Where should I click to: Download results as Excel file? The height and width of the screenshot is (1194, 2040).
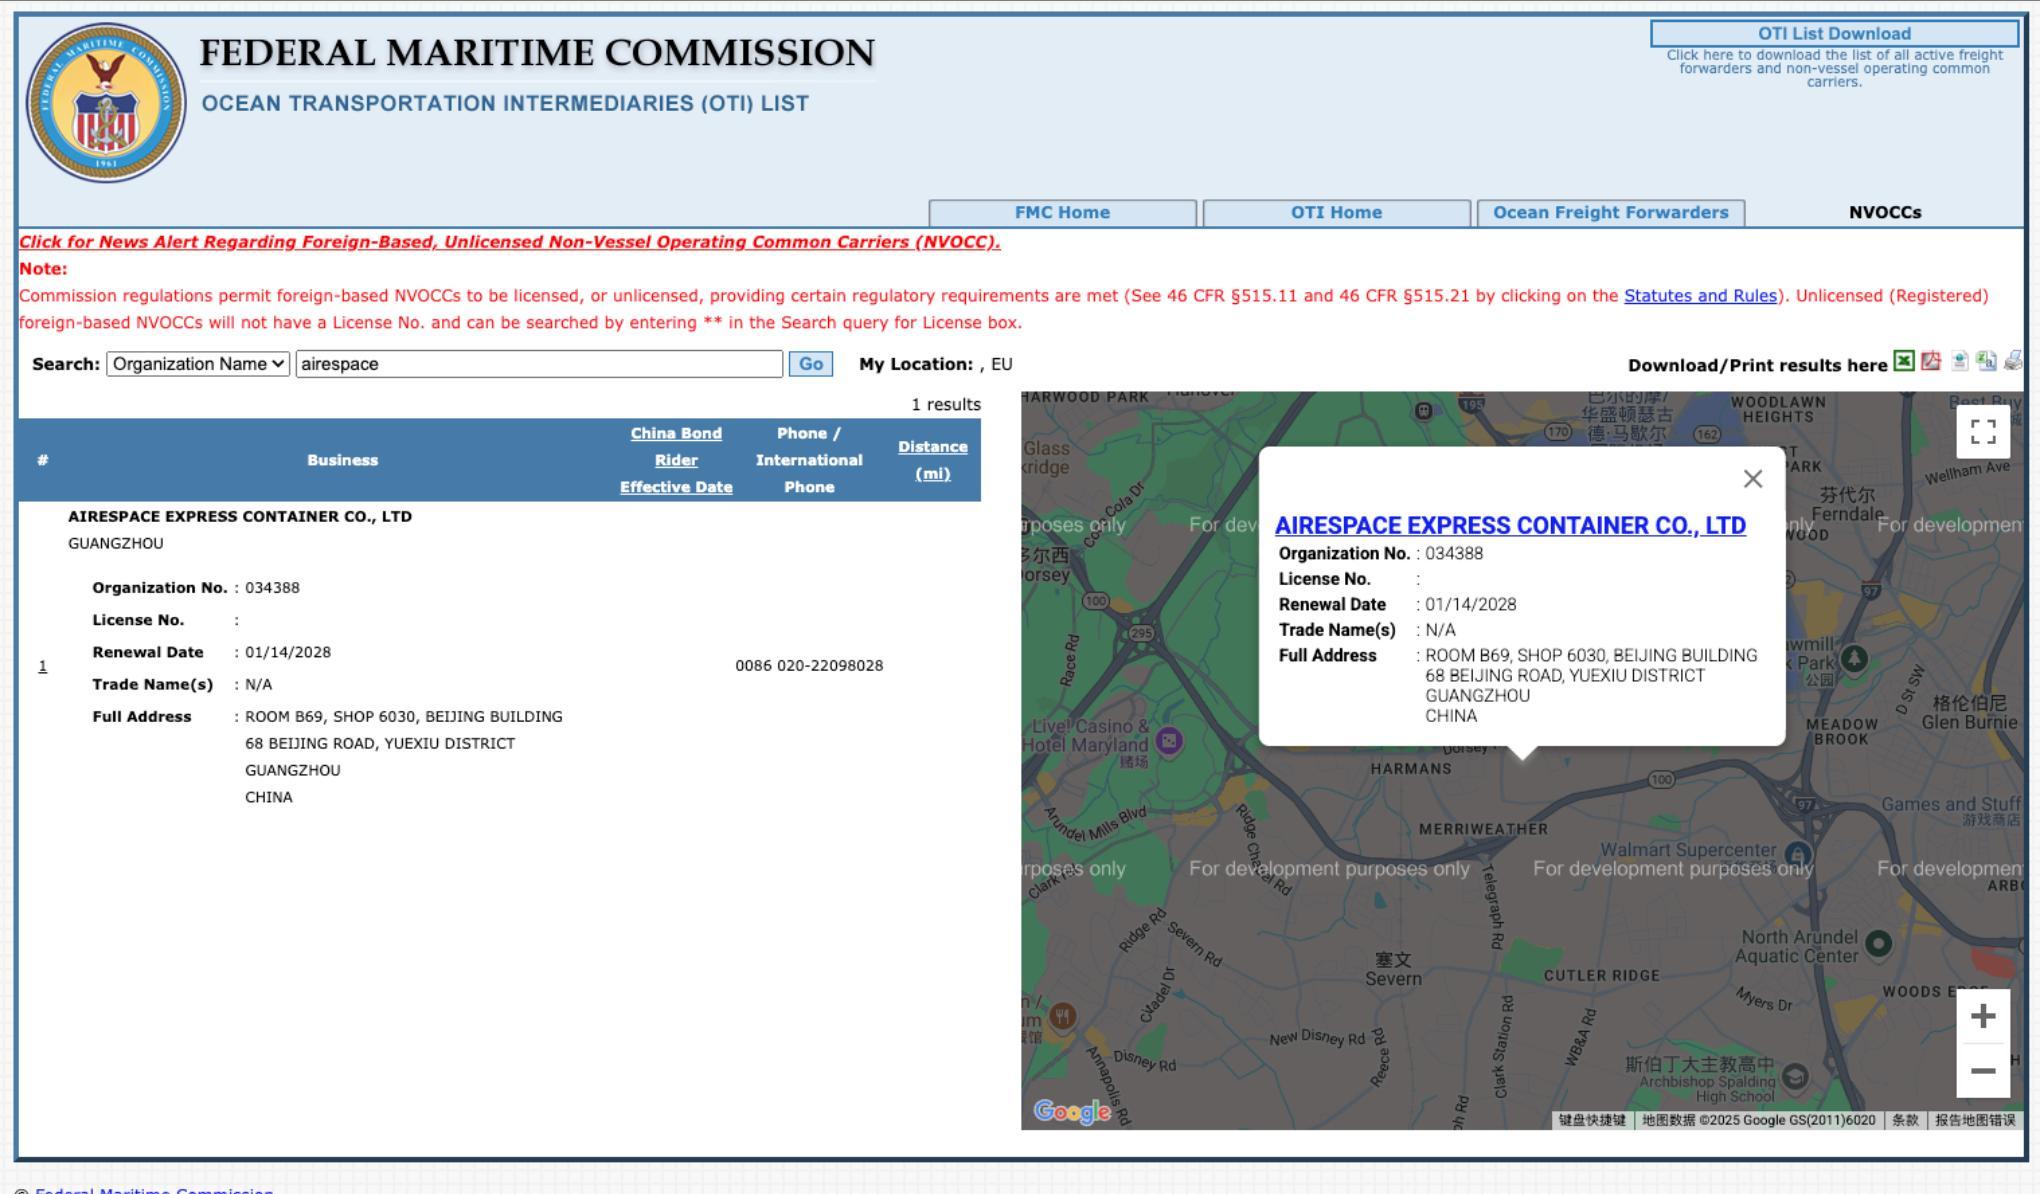[x=1904, y=362]
